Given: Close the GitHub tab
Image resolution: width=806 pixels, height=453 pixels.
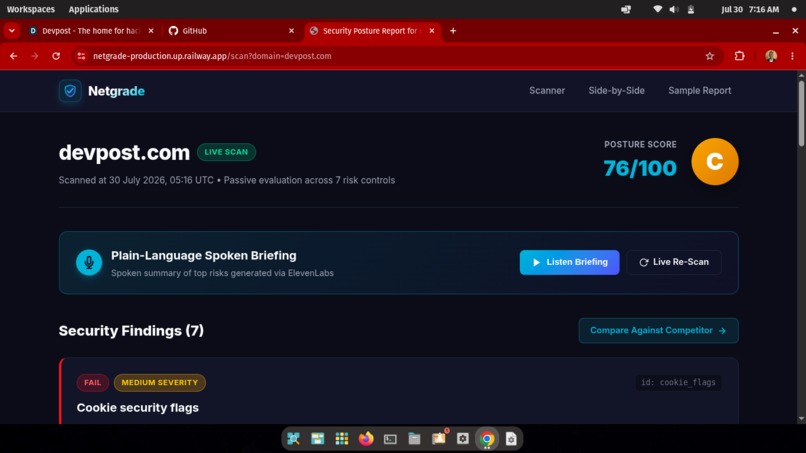Looking at the screenshot, I should tap(291, 31).
